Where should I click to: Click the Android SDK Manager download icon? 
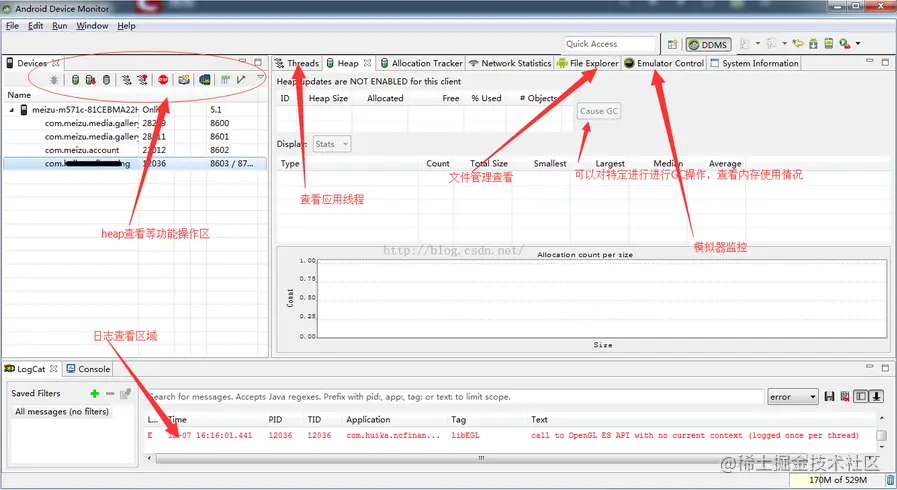(813, 43)
